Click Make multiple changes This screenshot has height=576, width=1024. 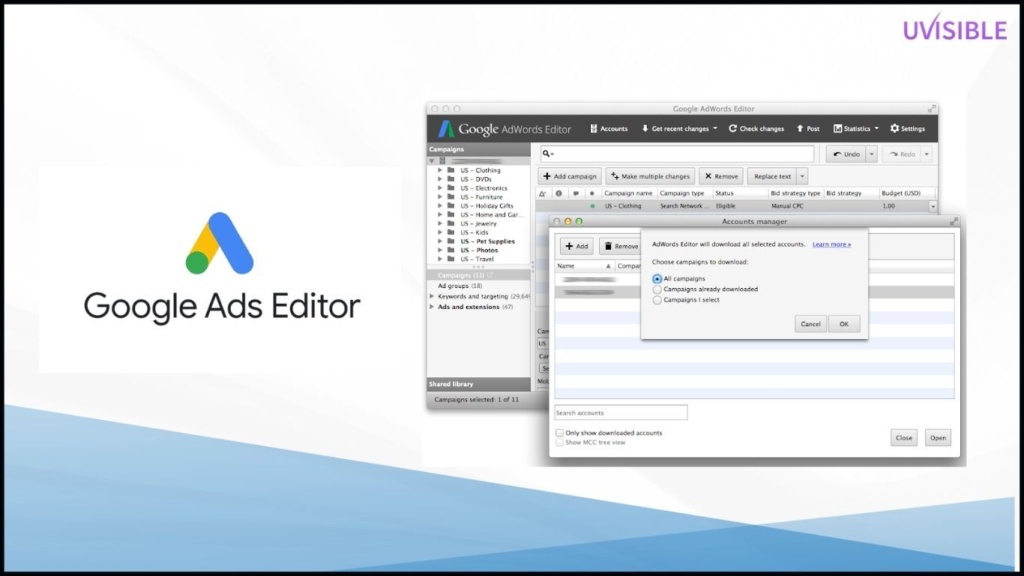click(x=650, y=176)
